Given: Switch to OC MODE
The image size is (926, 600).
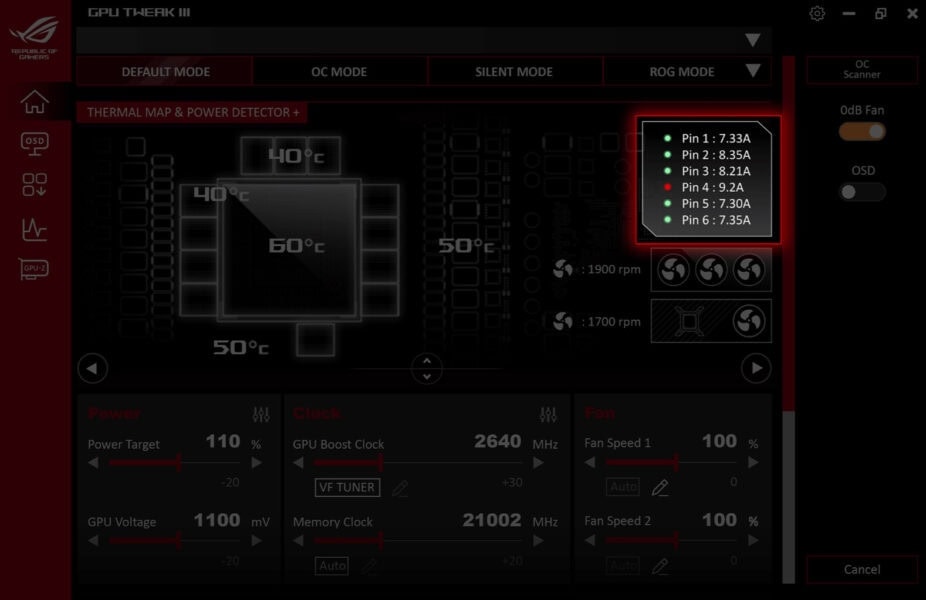Looking at the screenshot, I should pyautogui.click(x=340, y=71).
